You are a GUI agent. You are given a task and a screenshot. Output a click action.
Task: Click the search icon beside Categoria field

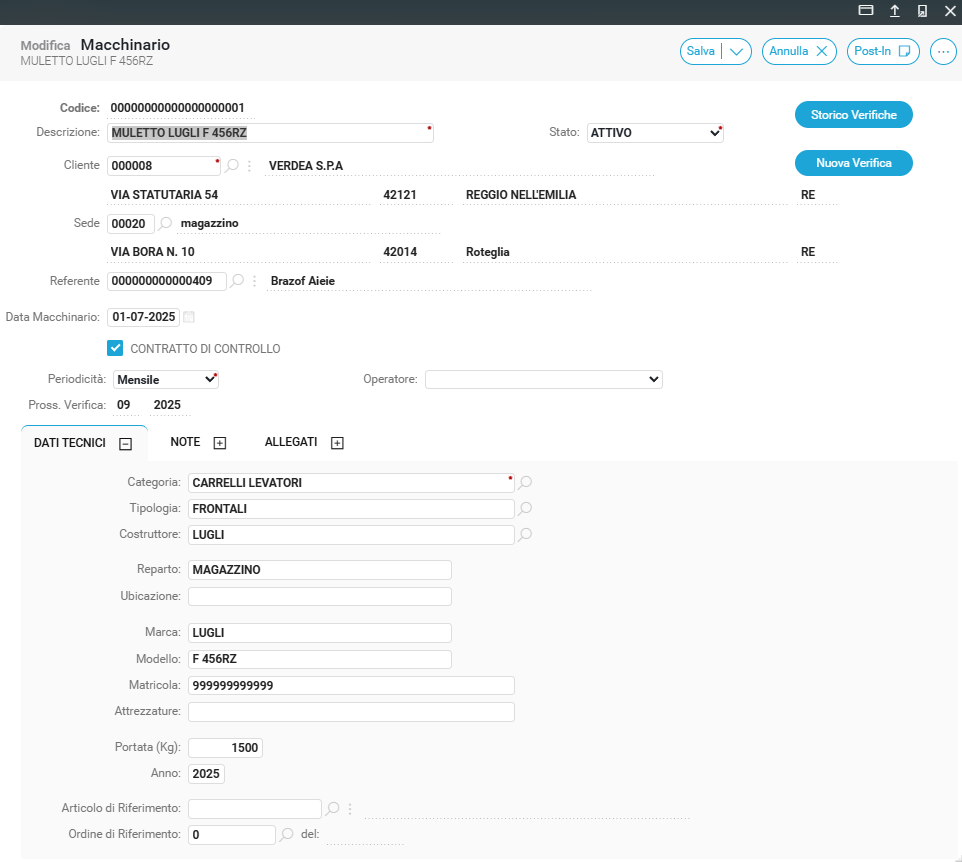[525, 483]
